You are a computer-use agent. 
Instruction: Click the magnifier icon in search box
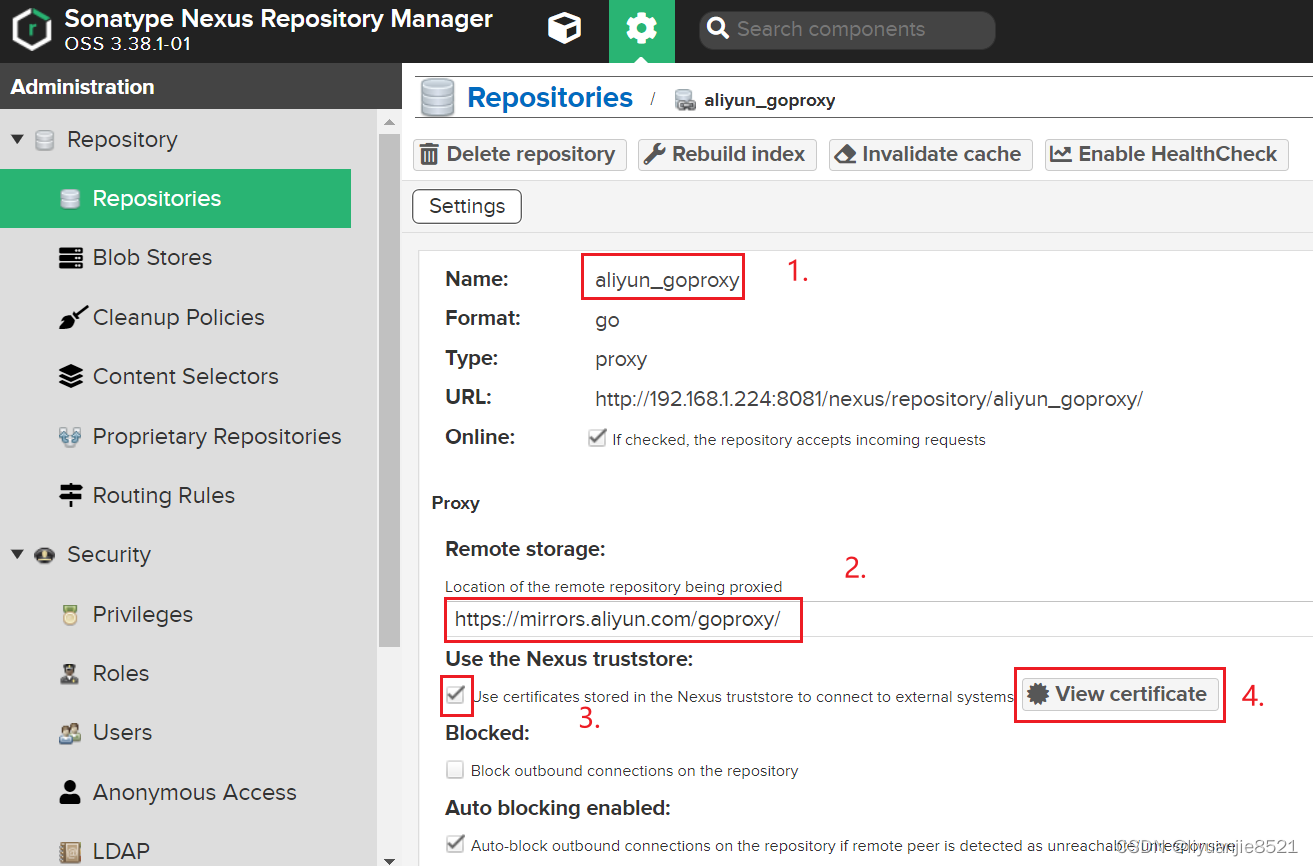pyautogui.click(x=717, y=29)
